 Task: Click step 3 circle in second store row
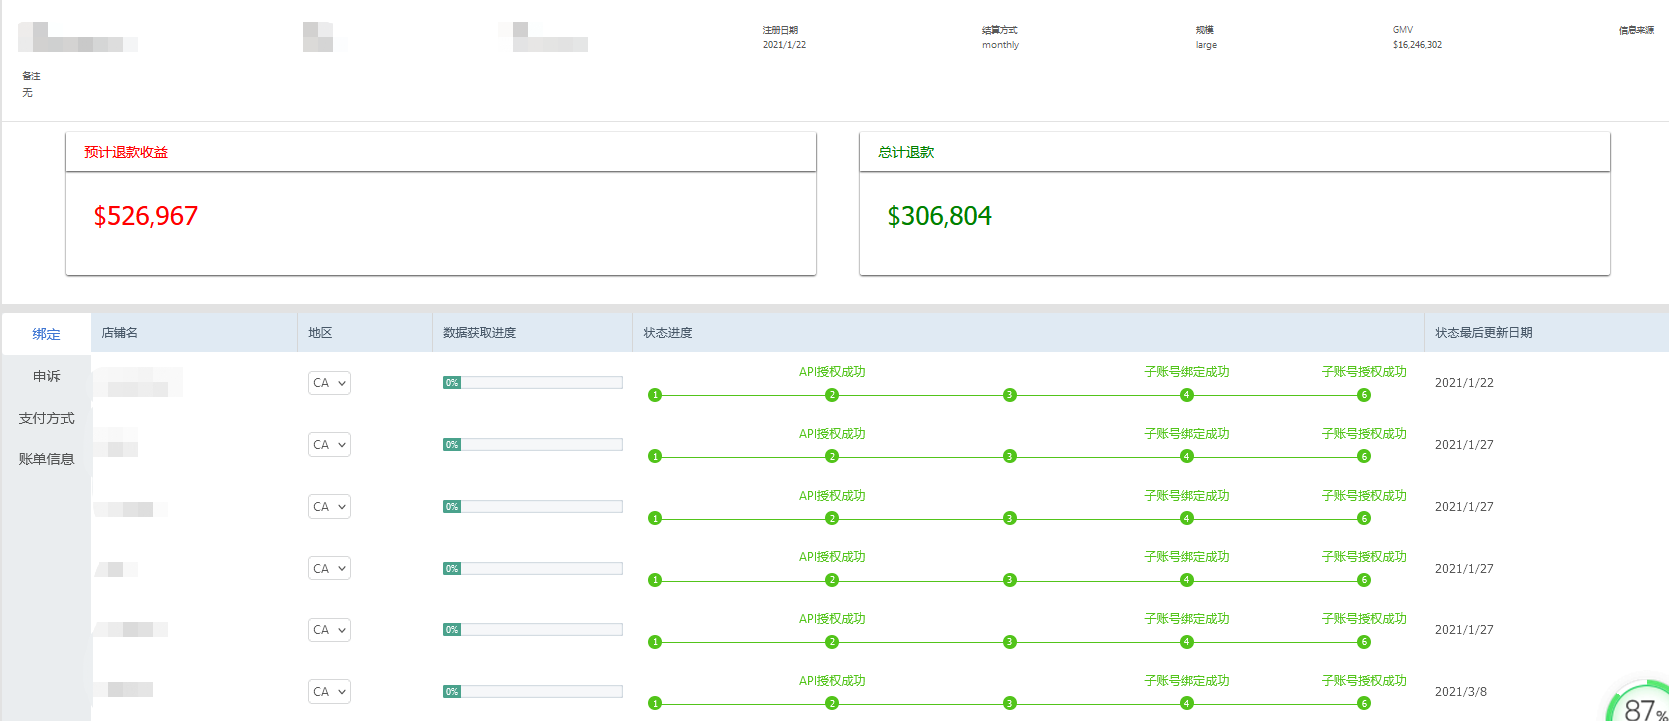pos(1010,457)
